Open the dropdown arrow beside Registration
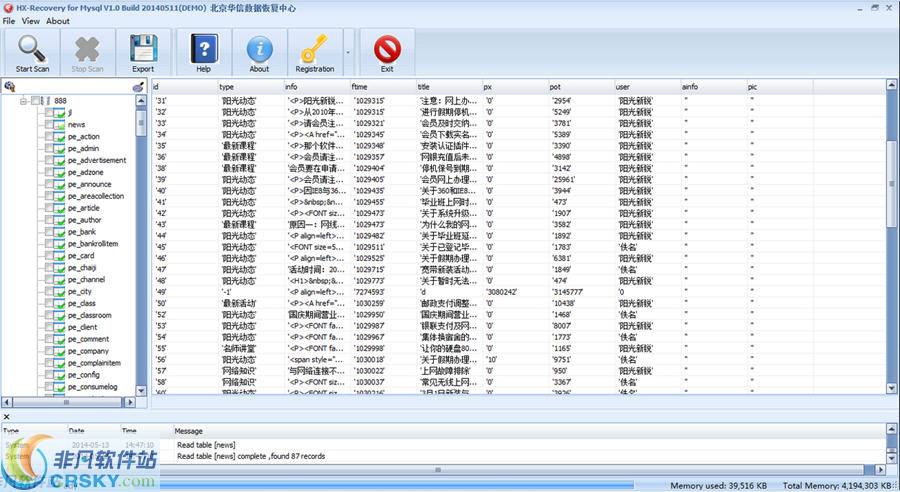 348,52
